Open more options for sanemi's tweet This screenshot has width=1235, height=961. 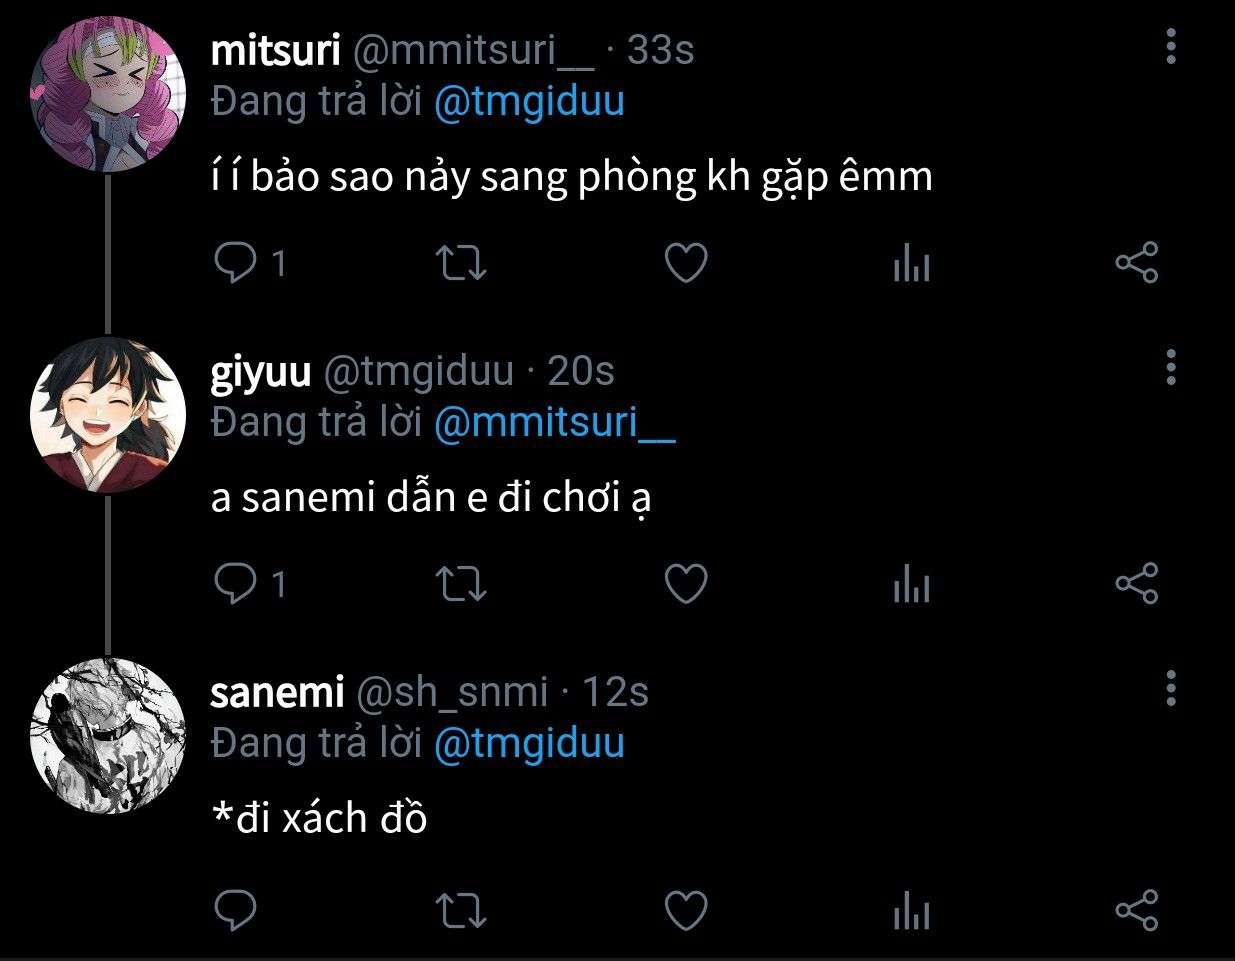click(1171, 689)
